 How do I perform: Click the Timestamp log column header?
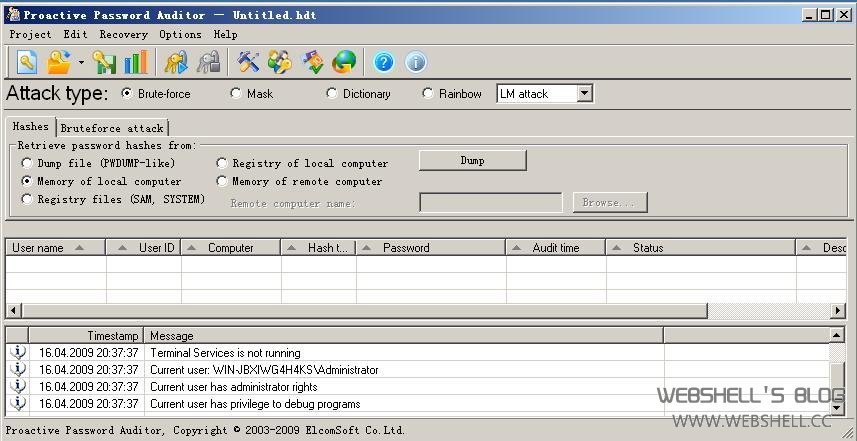click(86, 335)
